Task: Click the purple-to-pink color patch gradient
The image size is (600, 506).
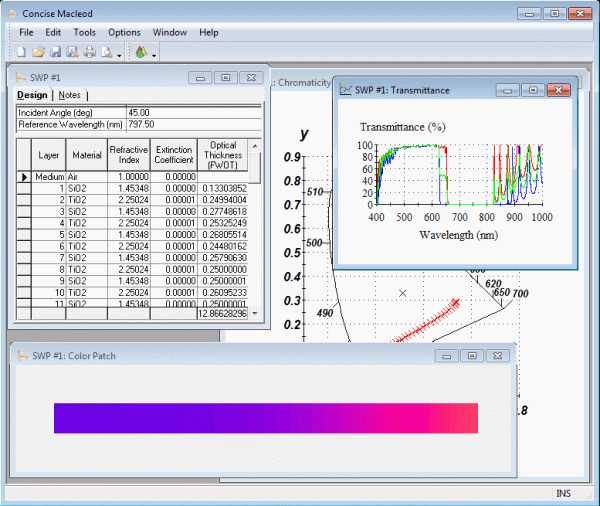Action: tap(266, 418)
